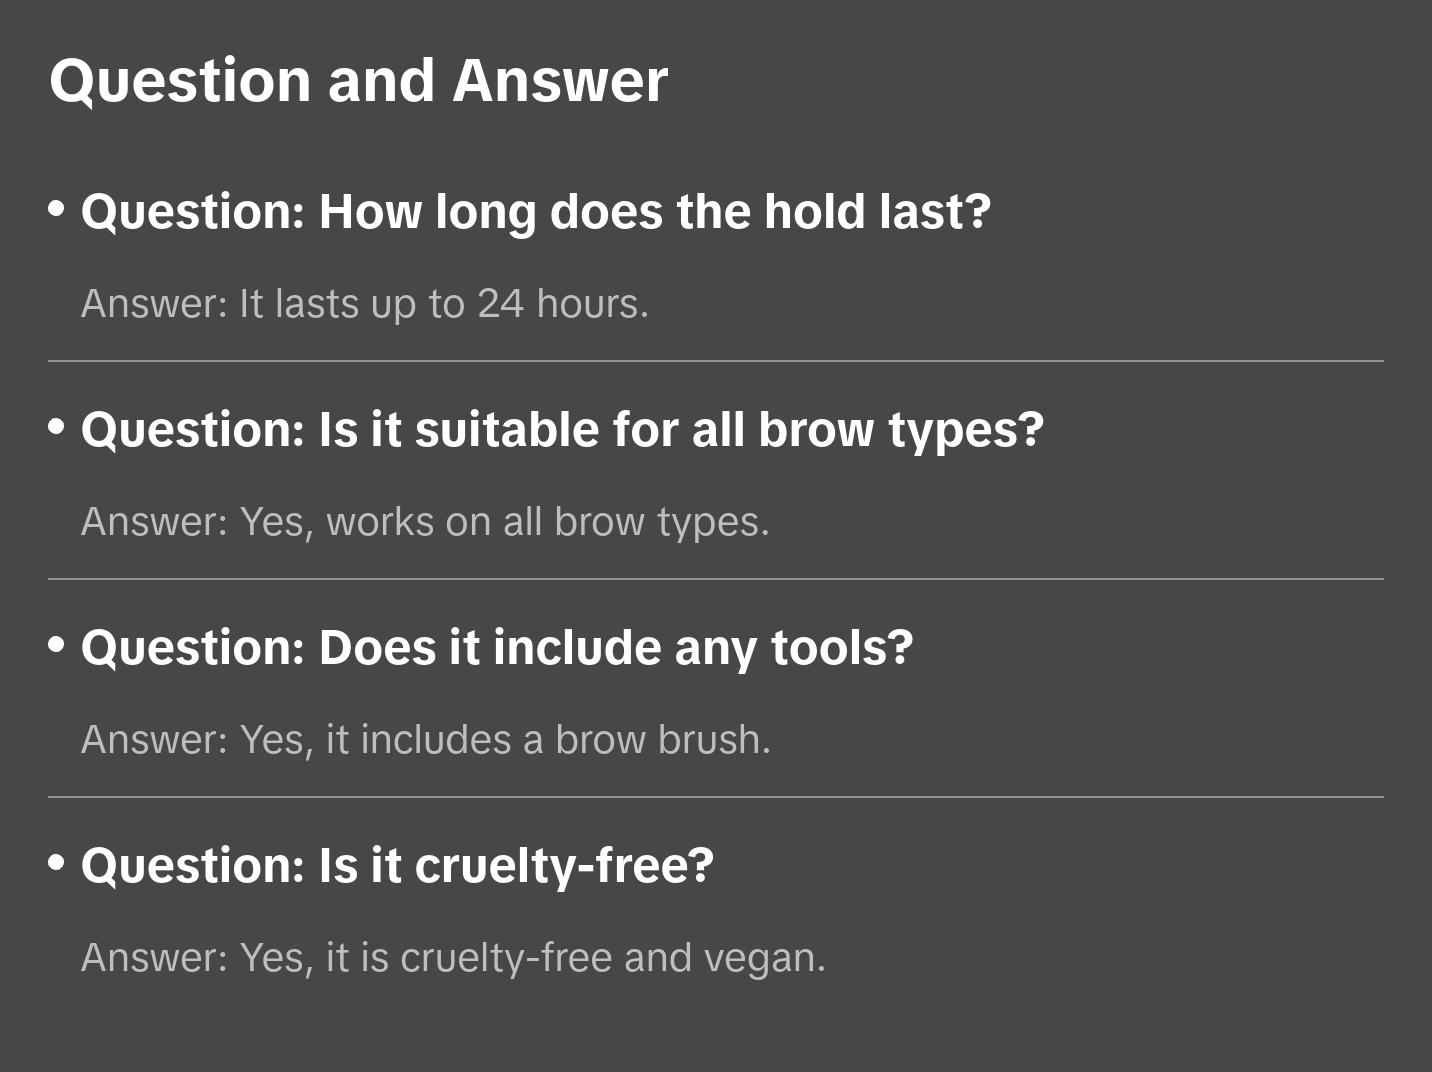Click the "Question and Answer" heading

[358, 80]
